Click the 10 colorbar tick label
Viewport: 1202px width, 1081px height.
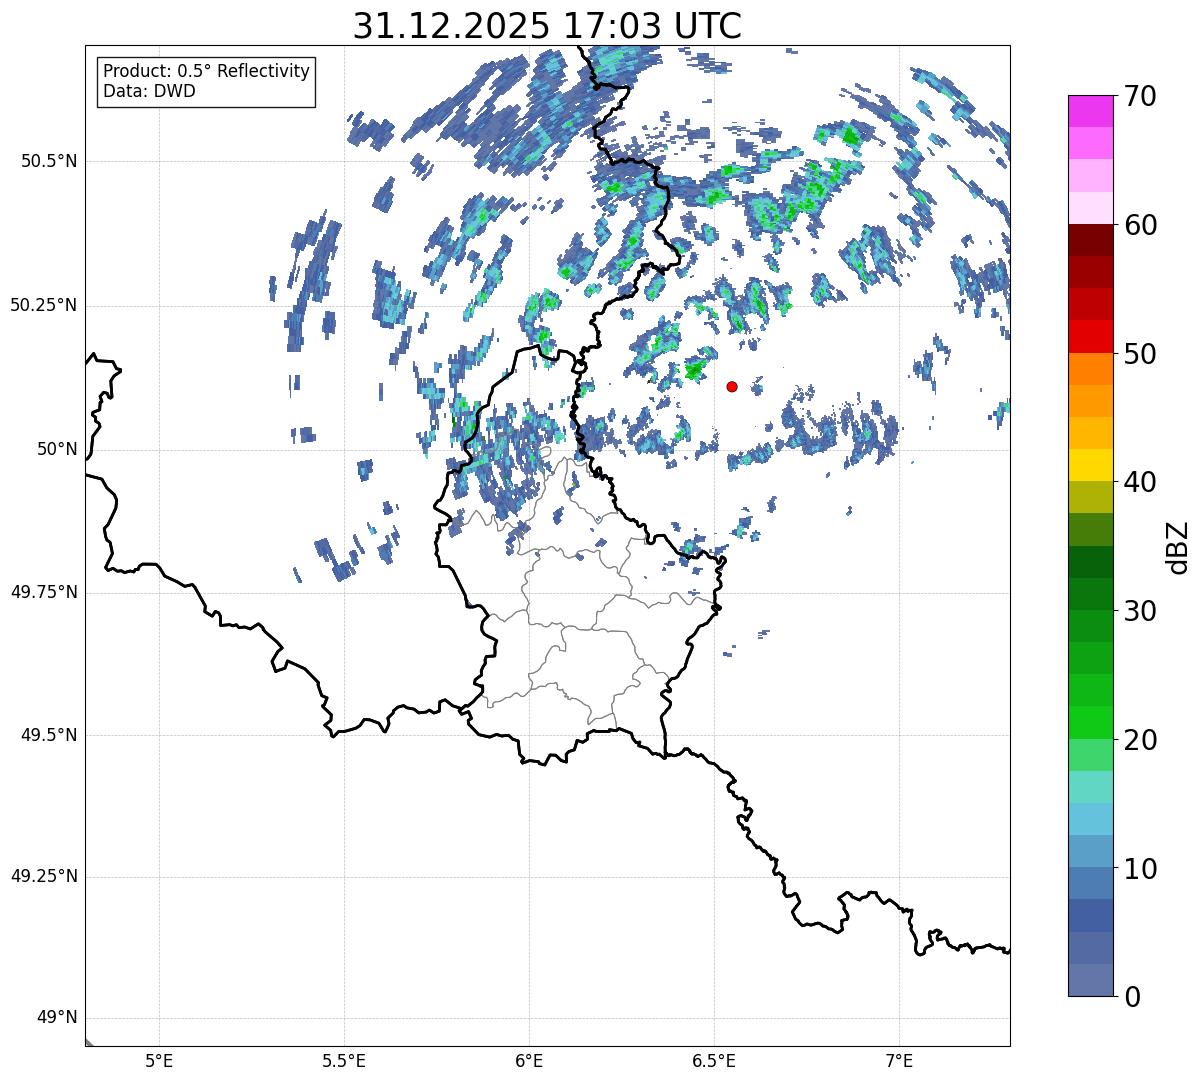tap(1140, 869)
